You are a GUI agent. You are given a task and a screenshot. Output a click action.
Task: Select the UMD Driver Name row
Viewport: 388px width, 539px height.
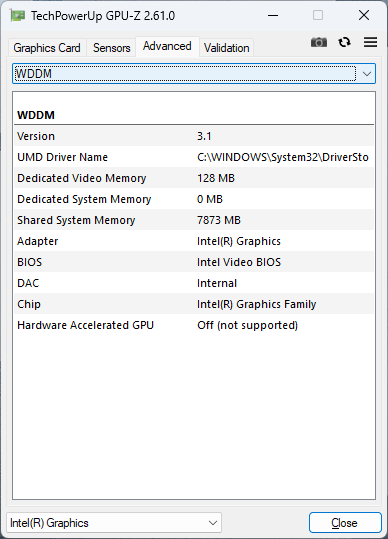point(194,157)
